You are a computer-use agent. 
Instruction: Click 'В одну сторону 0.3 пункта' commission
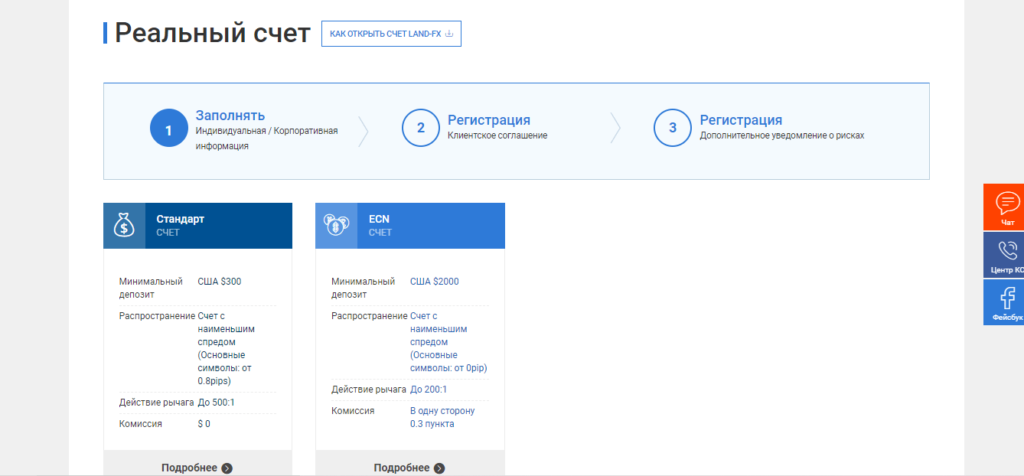click(442, 417)
